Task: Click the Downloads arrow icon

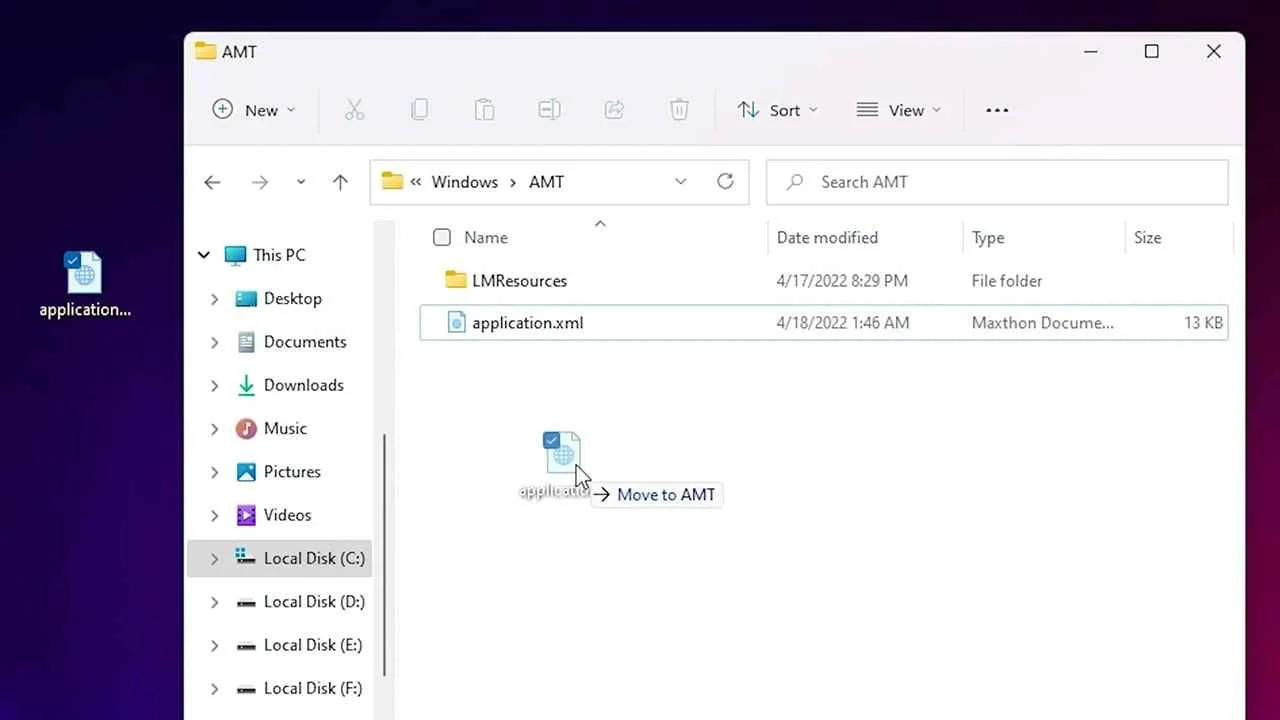Action: point(246,385)
